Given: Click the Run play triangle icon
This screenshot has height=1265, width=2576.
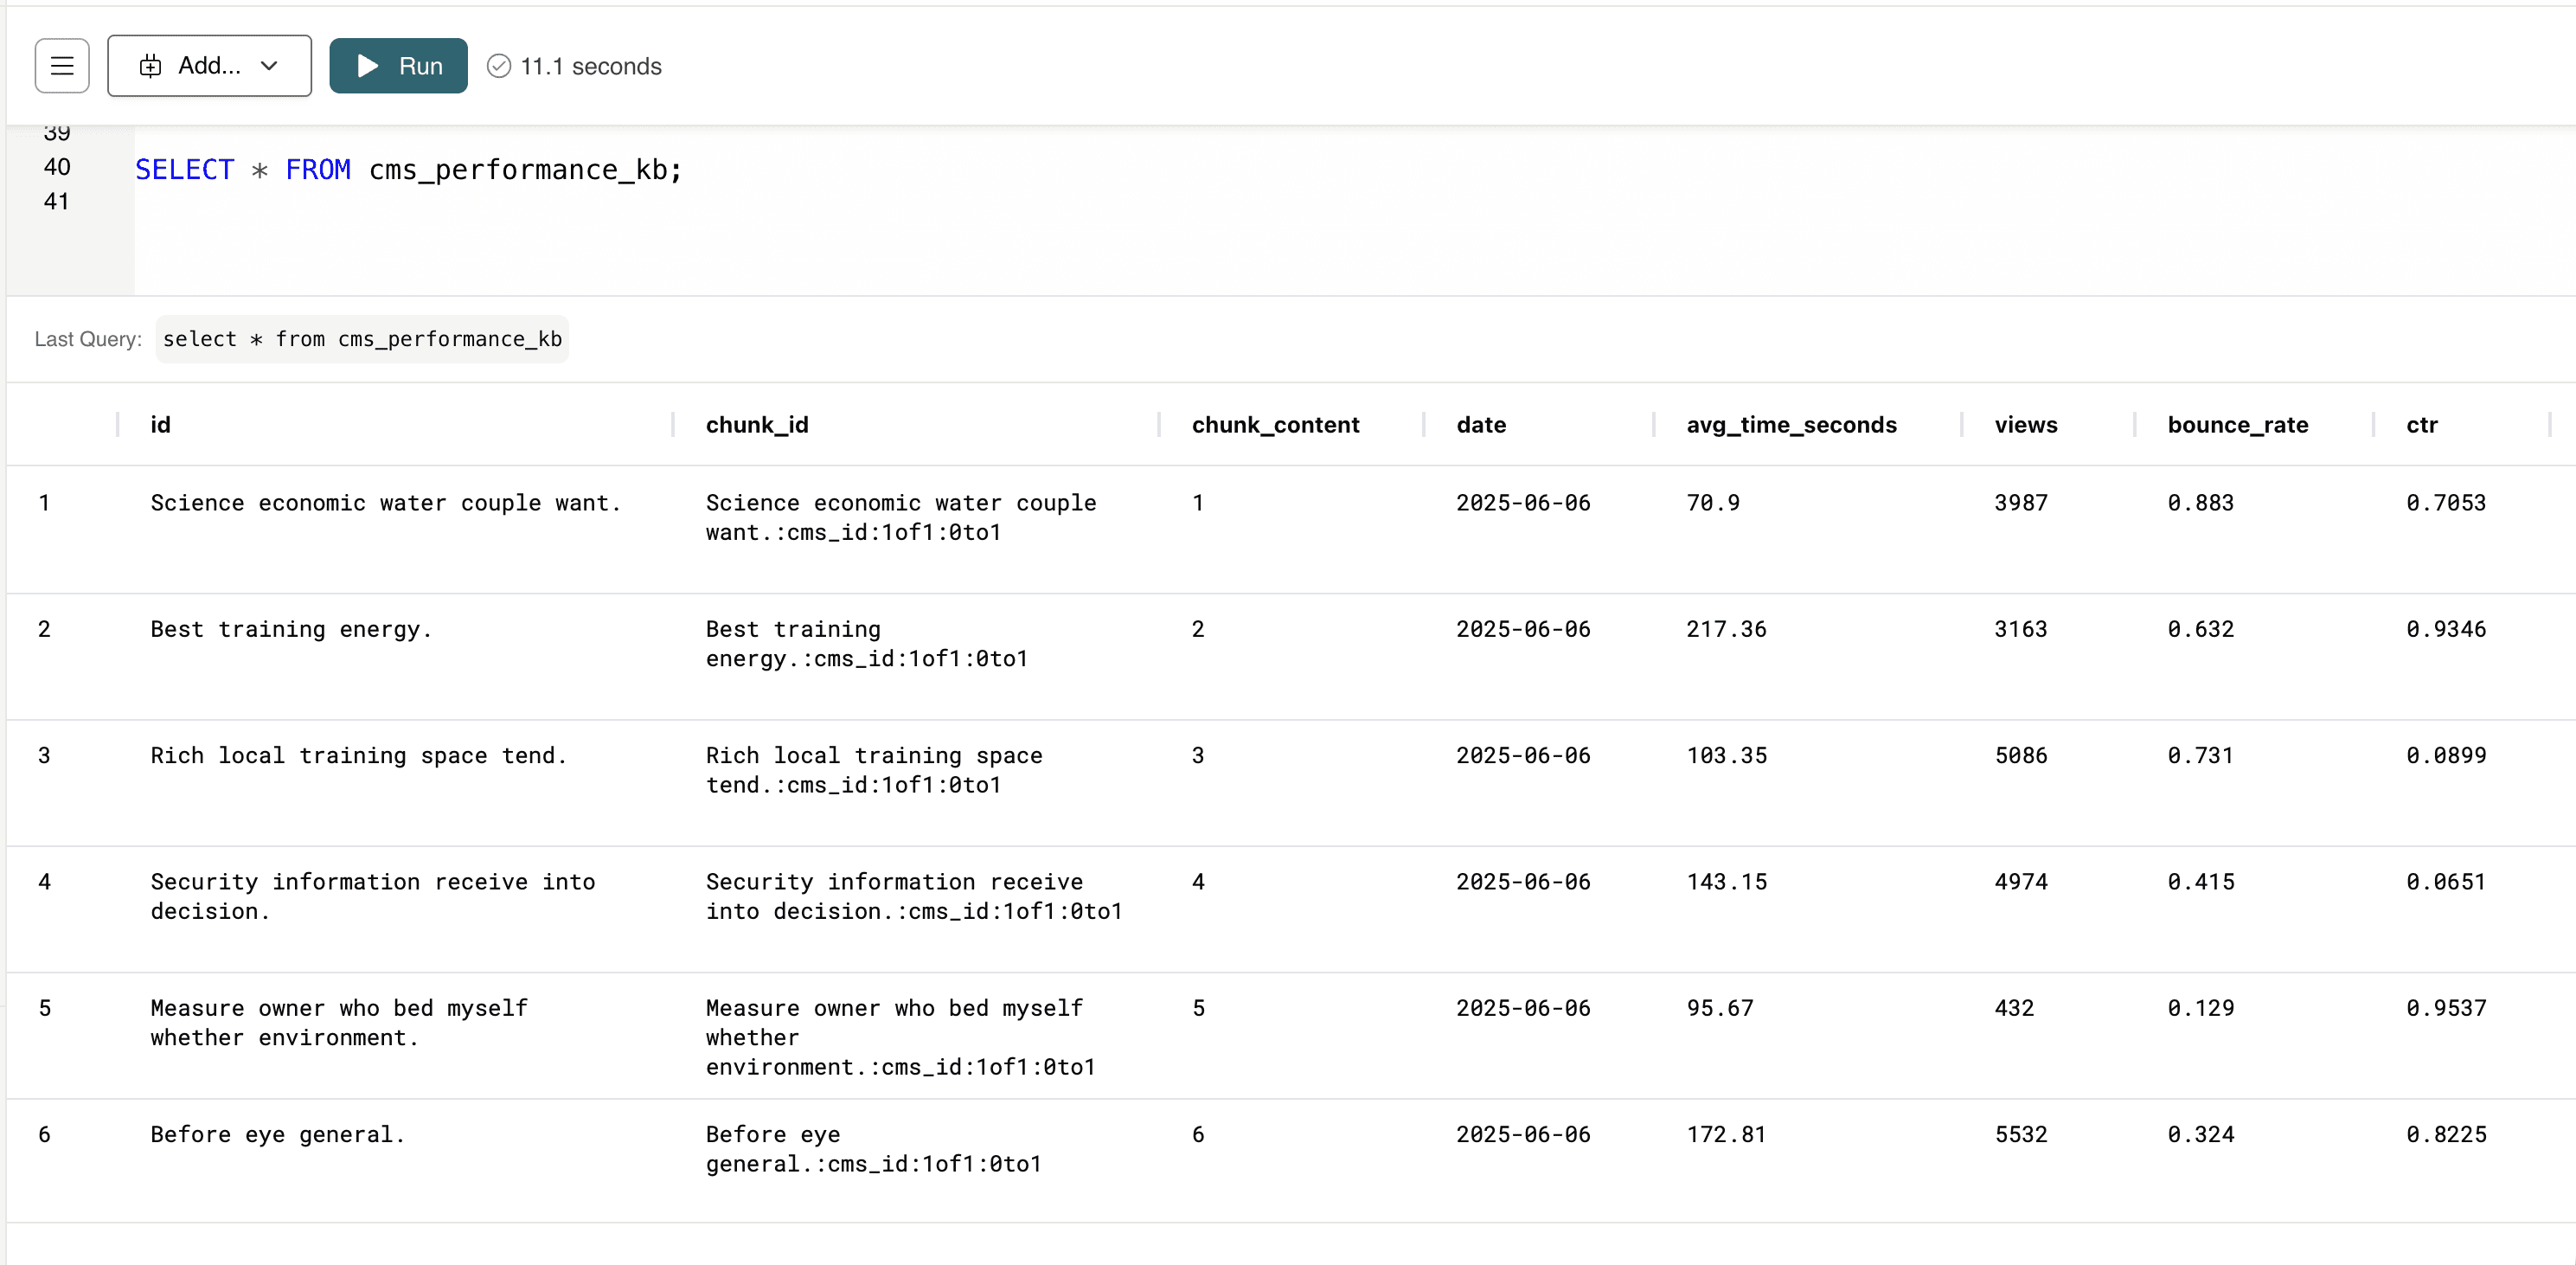Looking at the screenshot, I should point(368,66).
